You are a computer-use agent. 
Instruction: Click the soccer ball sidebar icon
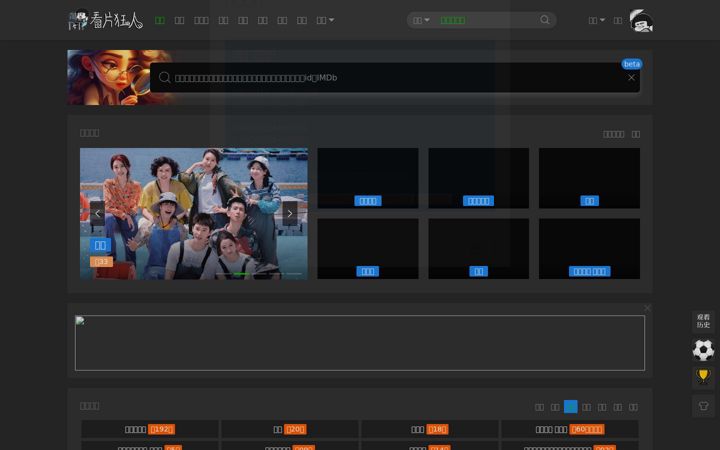click(x=703, y=350)
